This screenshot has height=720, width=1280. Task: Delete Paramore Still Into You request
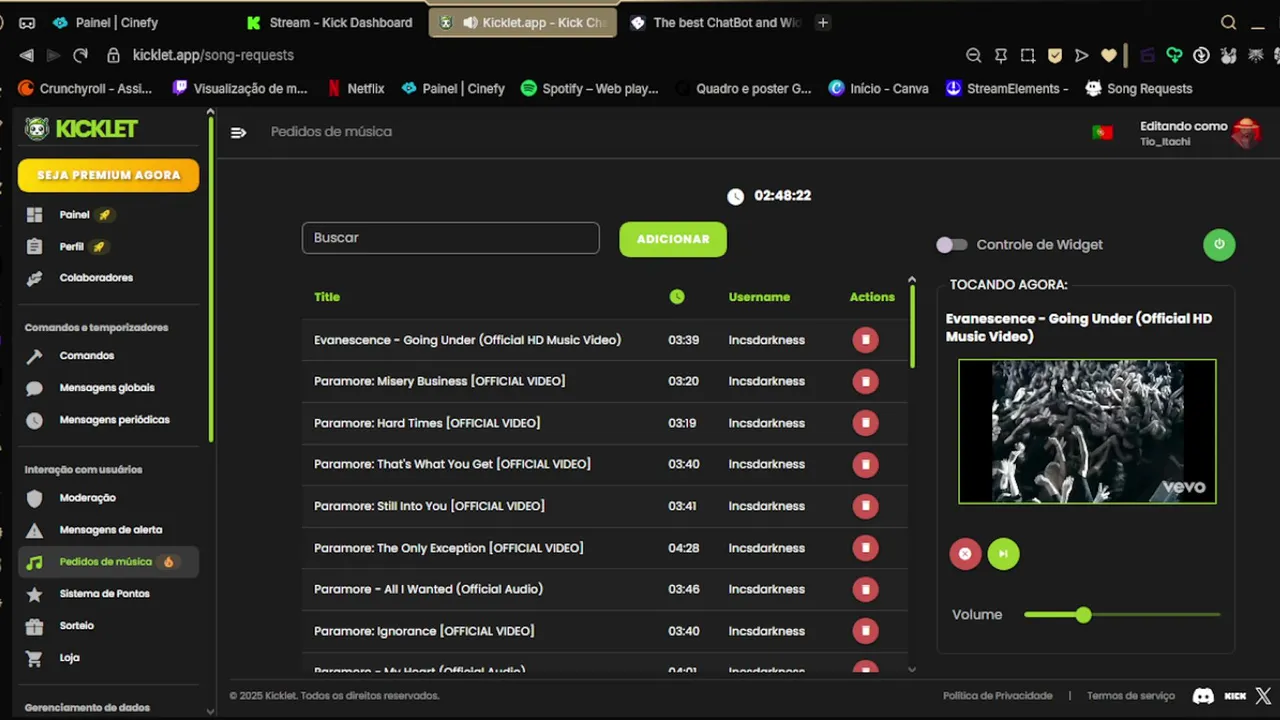pyautogui.click(x=865, y=506)
